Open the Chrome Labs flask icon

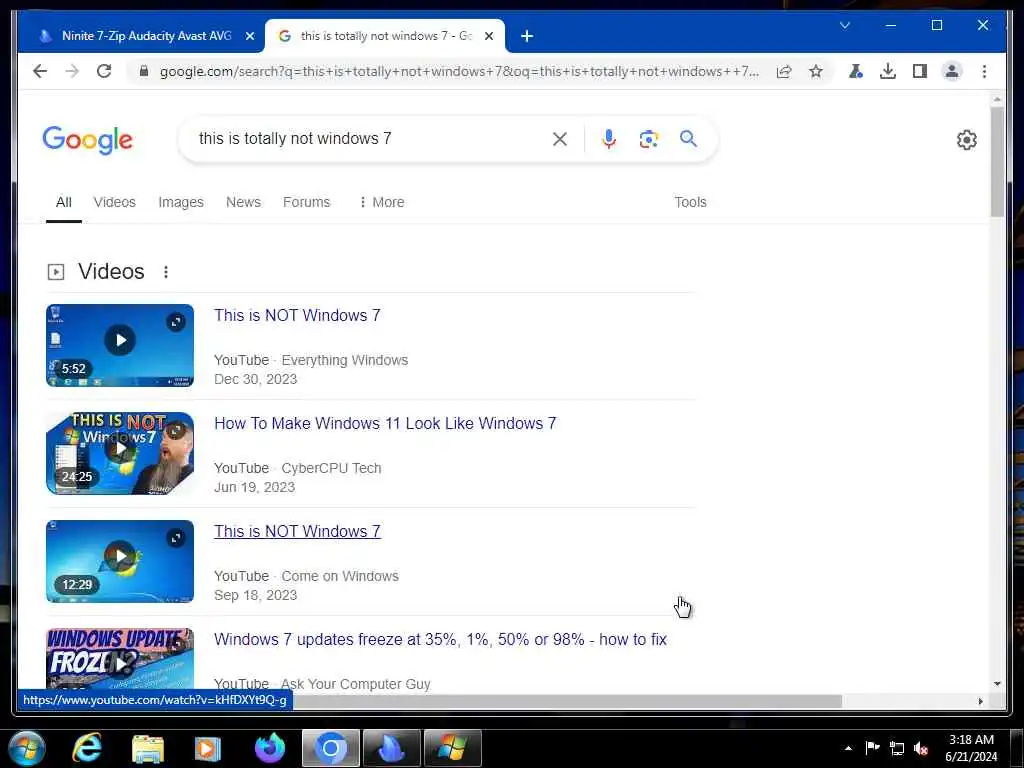(x=856, y=71)
